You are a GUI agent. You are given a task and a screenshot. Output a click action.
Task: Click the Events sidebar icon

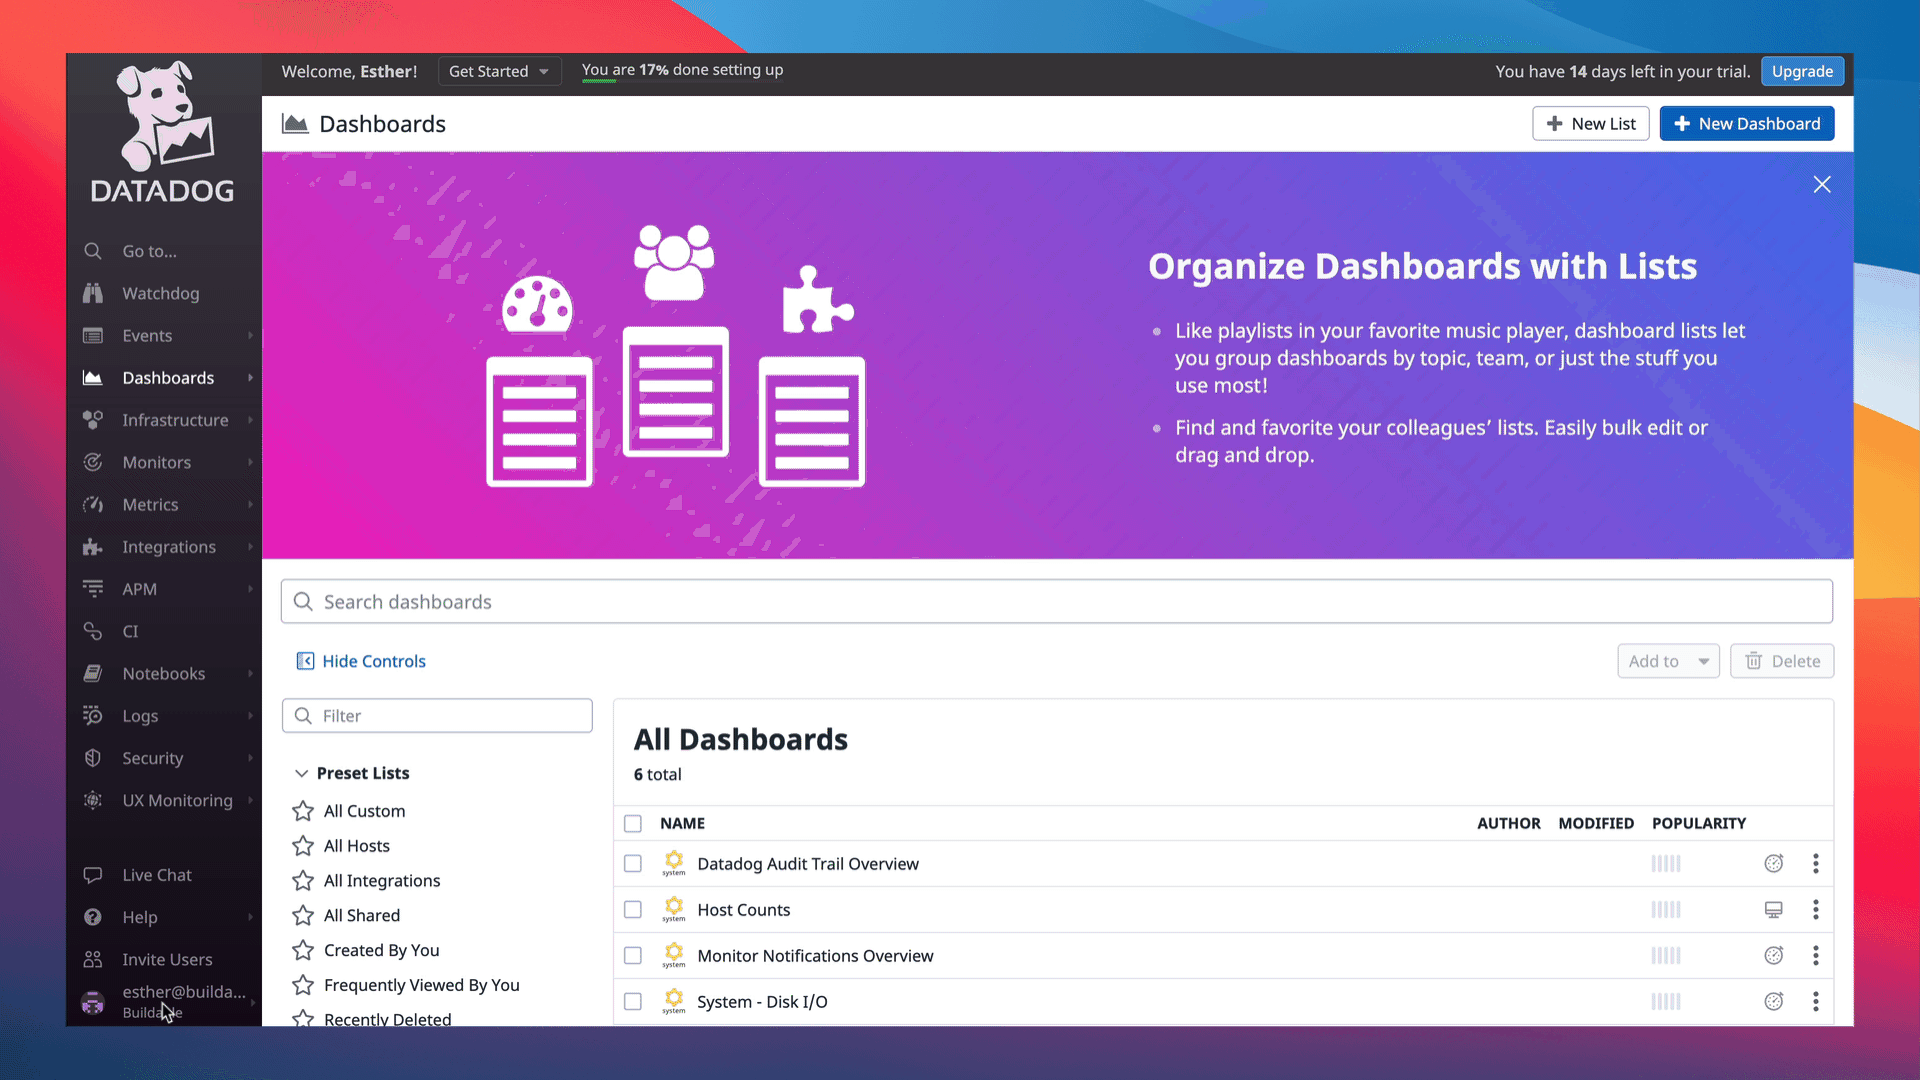pos(93,336)
